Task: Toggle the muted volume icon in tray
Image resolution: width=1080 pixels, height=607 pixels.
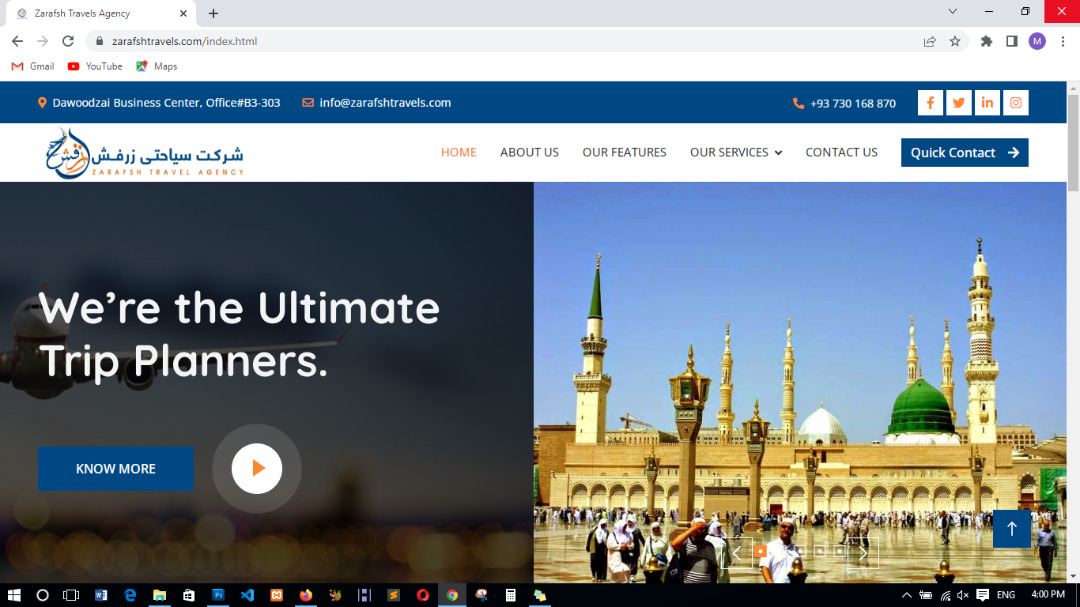Action: (x=963, y=595)
